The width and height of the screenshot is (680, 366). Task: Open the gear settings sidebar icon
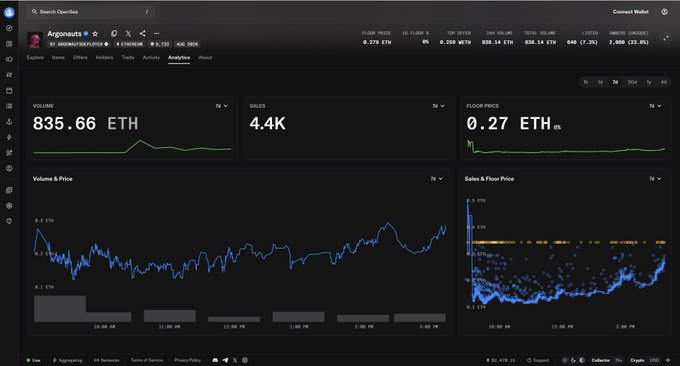pyautogui.click(x=9, y=206)
